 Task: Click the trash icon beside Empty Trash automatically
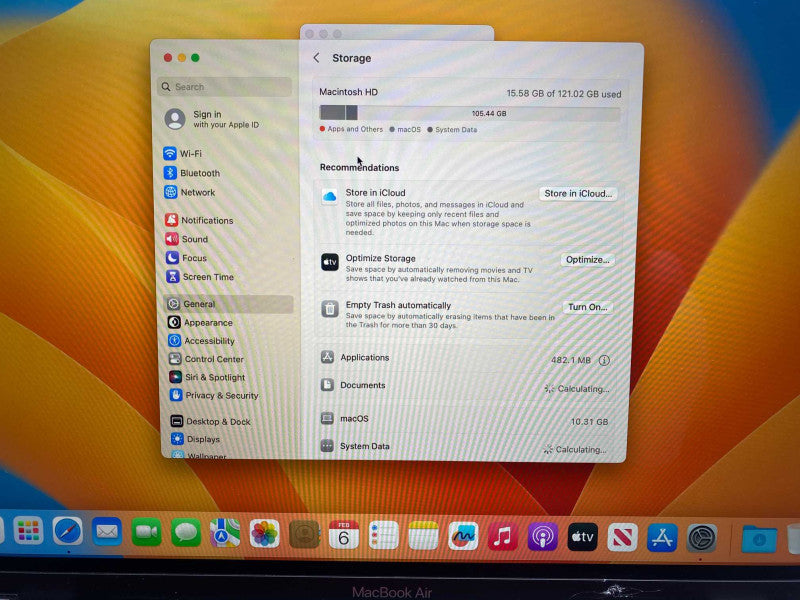[330, 309]
